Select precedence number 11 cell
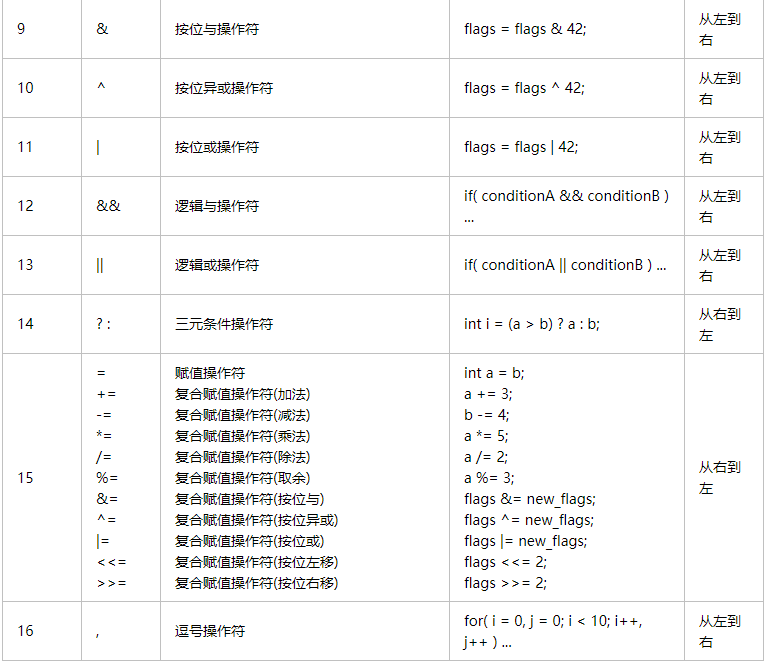Image resolution: width=766 pixels, height=664 pixels. click(x=42, y=147)
